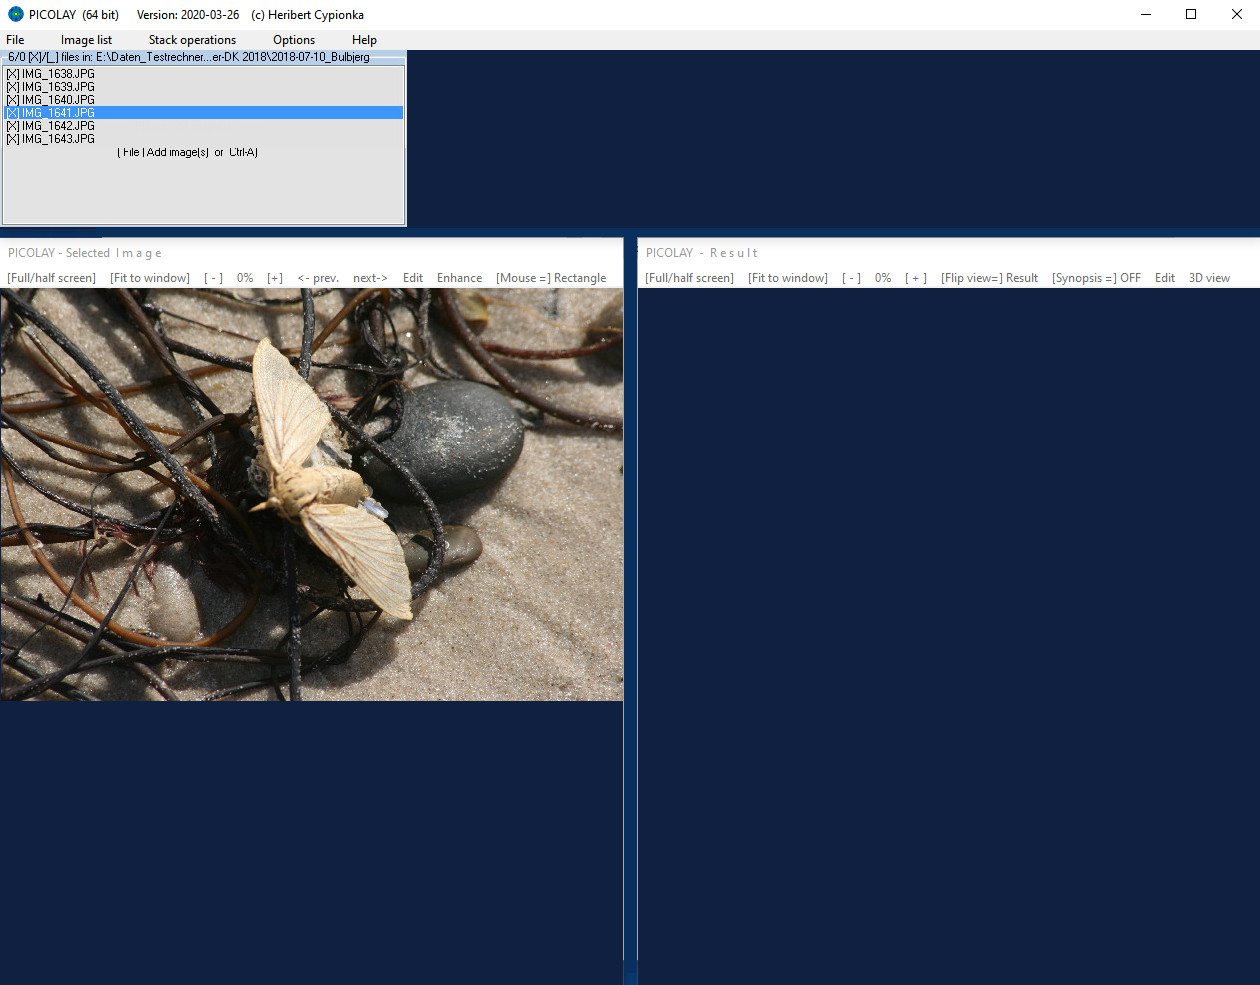Viewport: 1260px width, 985px height.
Task: Toggle the IMG_1643.JPG checkbox mark
Action: click(13, 139)
